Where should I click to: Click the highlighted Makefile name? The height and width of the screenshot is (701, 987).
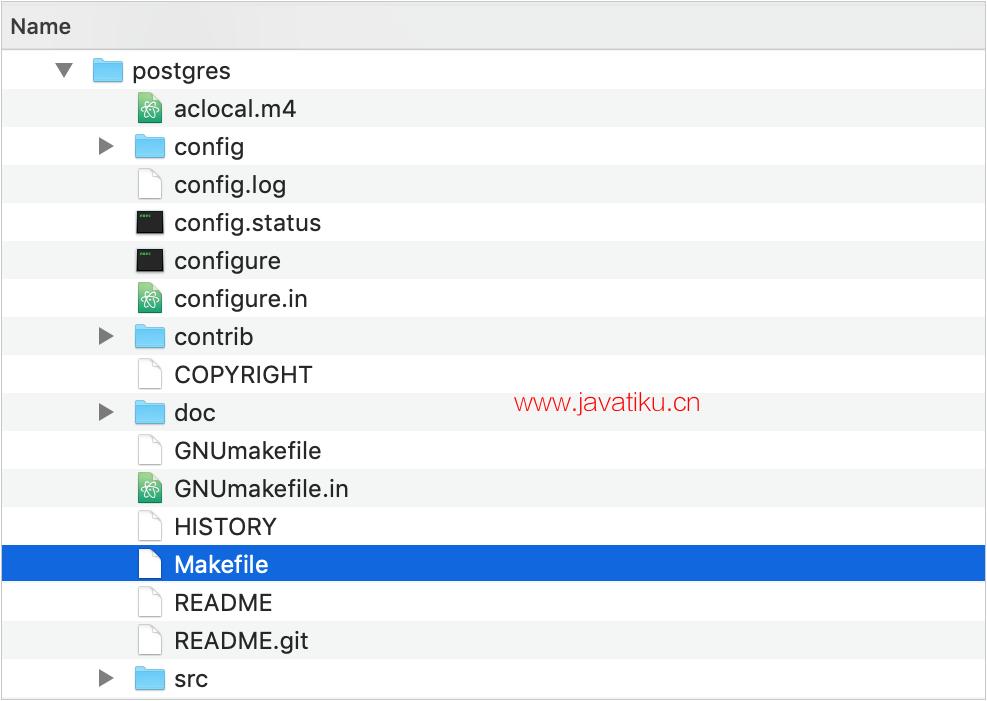(221, 564)
